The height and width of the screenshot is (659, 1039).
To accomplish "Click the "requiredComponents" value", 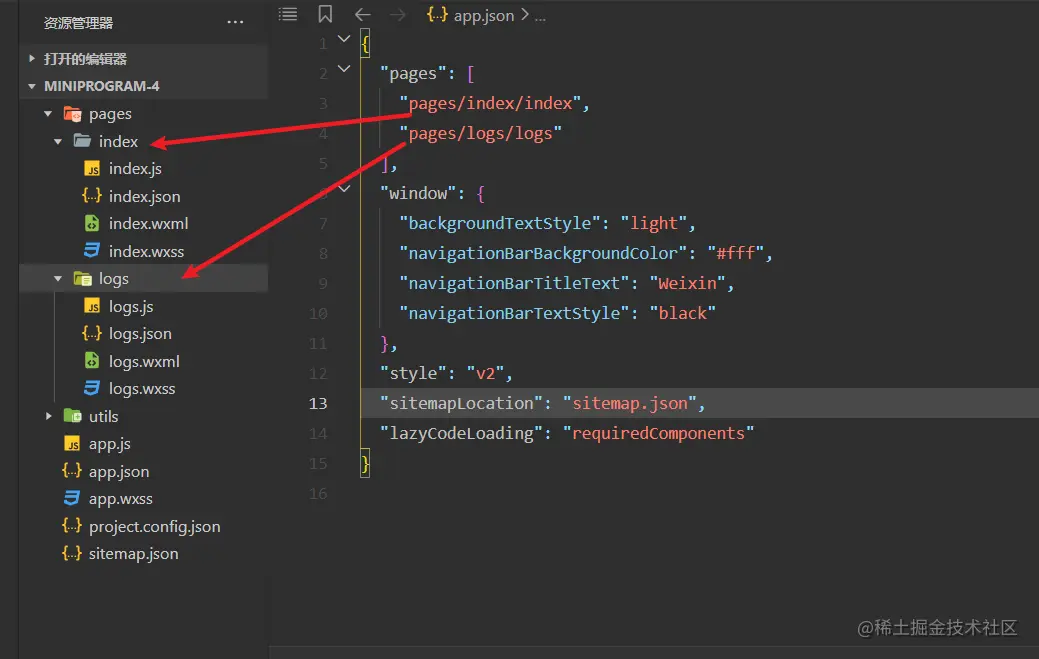I will 659,433.
